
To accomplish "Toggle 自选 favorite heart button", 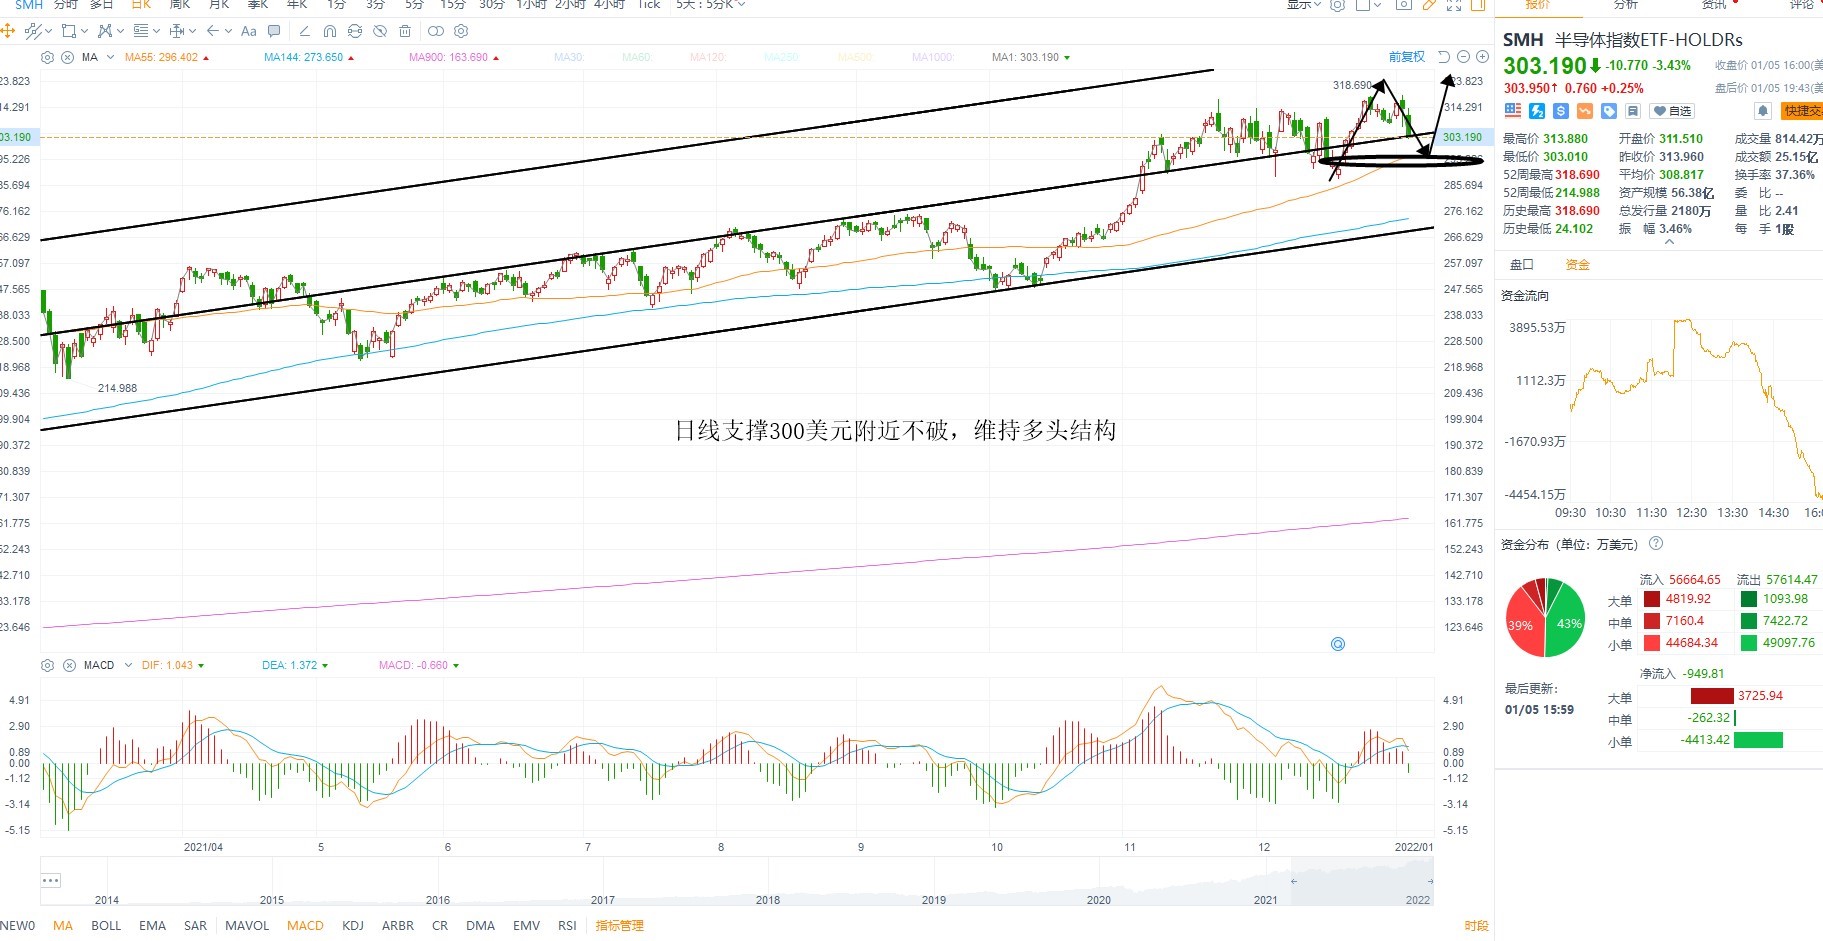I will click(x=1672, y=111).
